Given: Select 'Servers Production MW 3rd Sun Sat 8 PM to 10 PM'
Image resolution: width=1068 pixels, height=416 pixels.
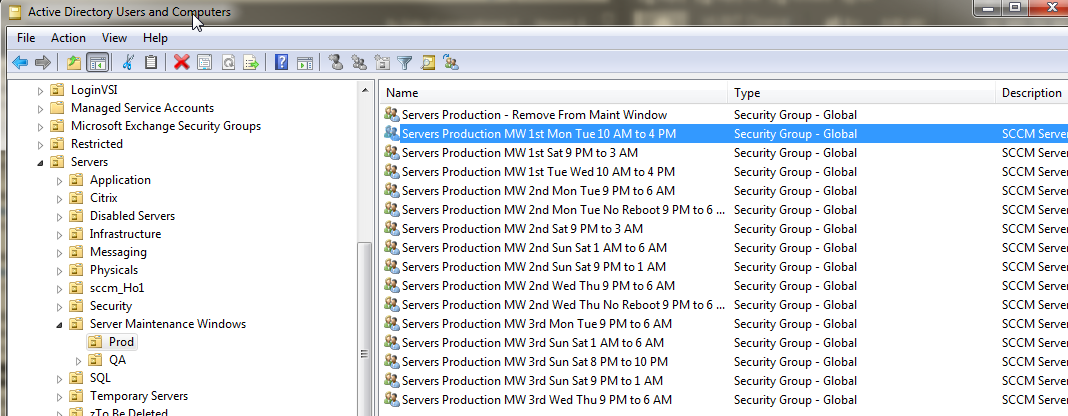Looking at the screenshot, I should pyautogui.click(x=535, y=362).
